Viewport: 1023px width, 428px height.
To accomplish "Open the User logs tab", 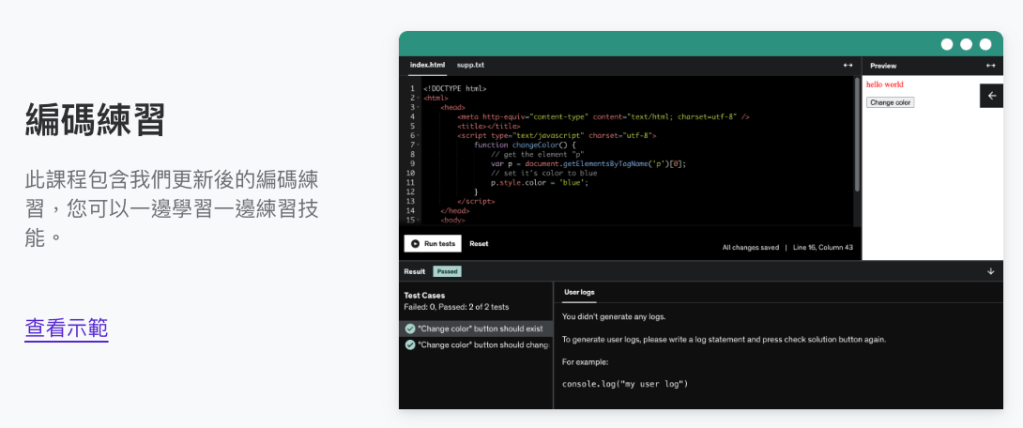I will (579, 292).
